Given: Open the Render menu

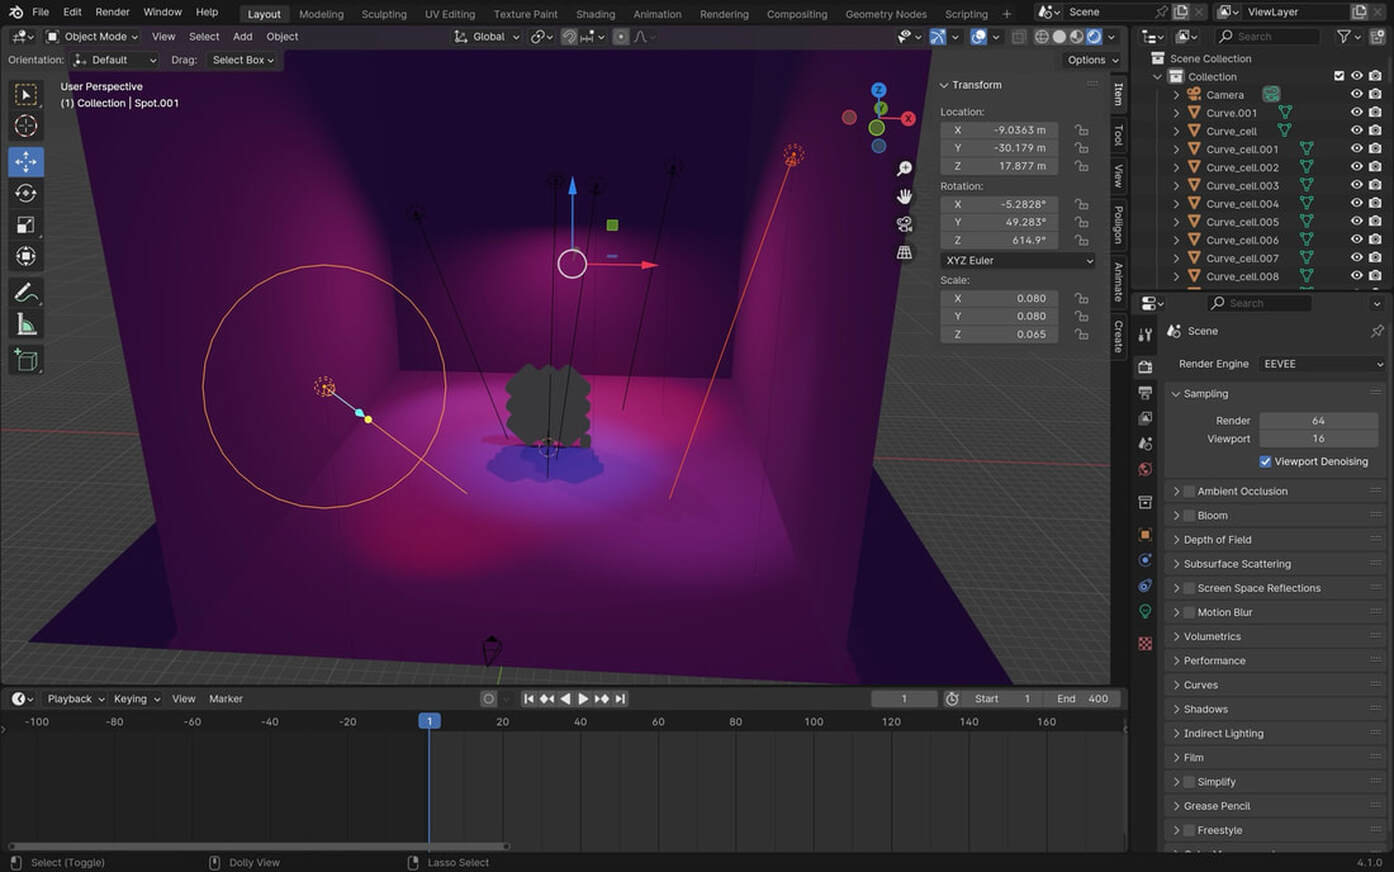Looking at the screenshot, I should coord(112,12).
